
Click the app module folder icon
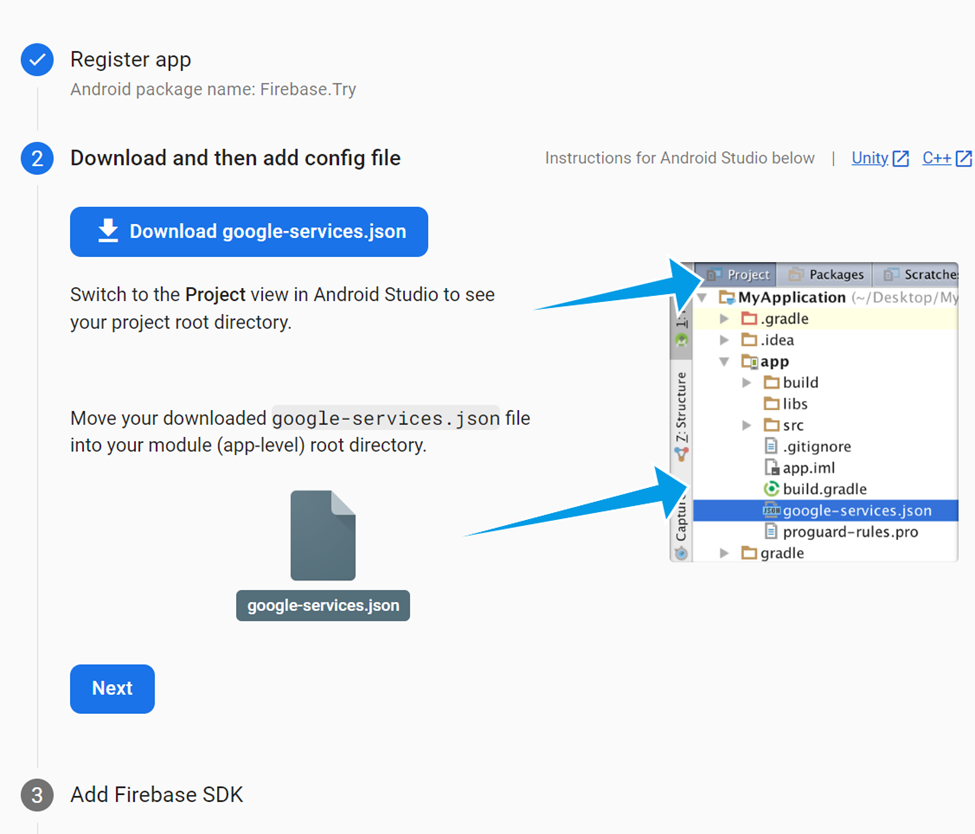749,361
